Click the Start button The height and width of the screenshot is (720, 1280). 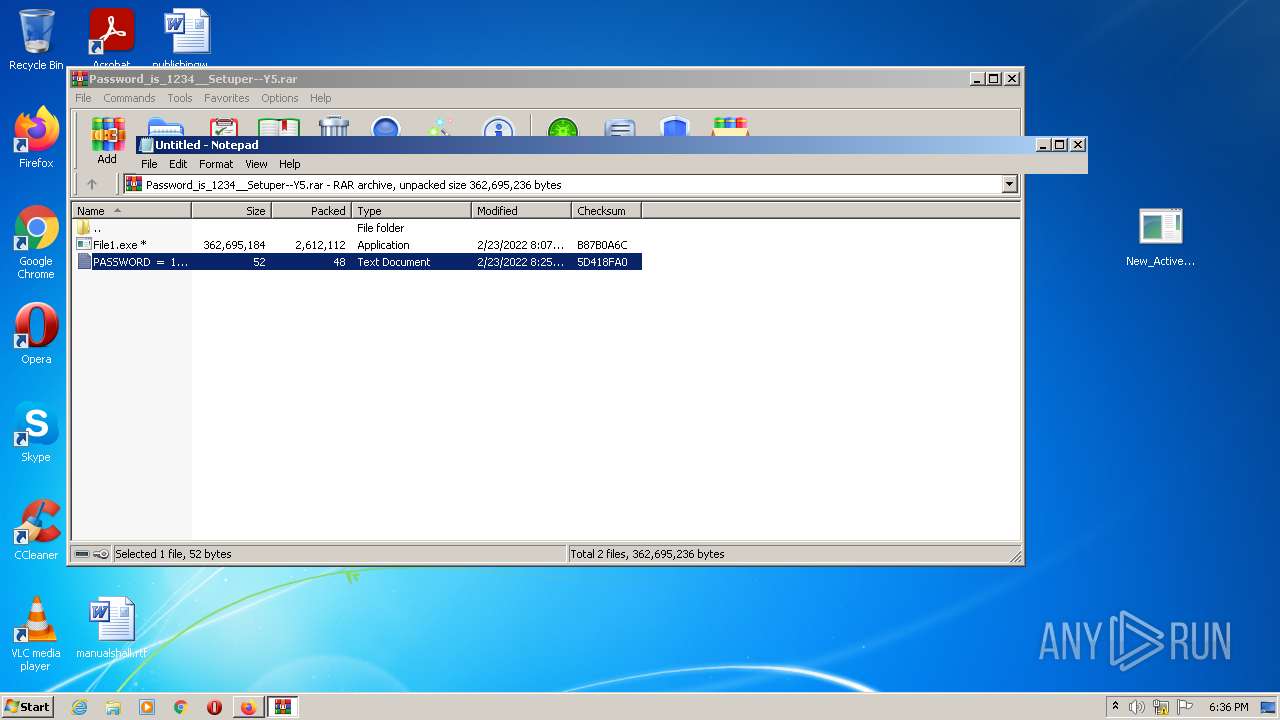pos(28,707)
